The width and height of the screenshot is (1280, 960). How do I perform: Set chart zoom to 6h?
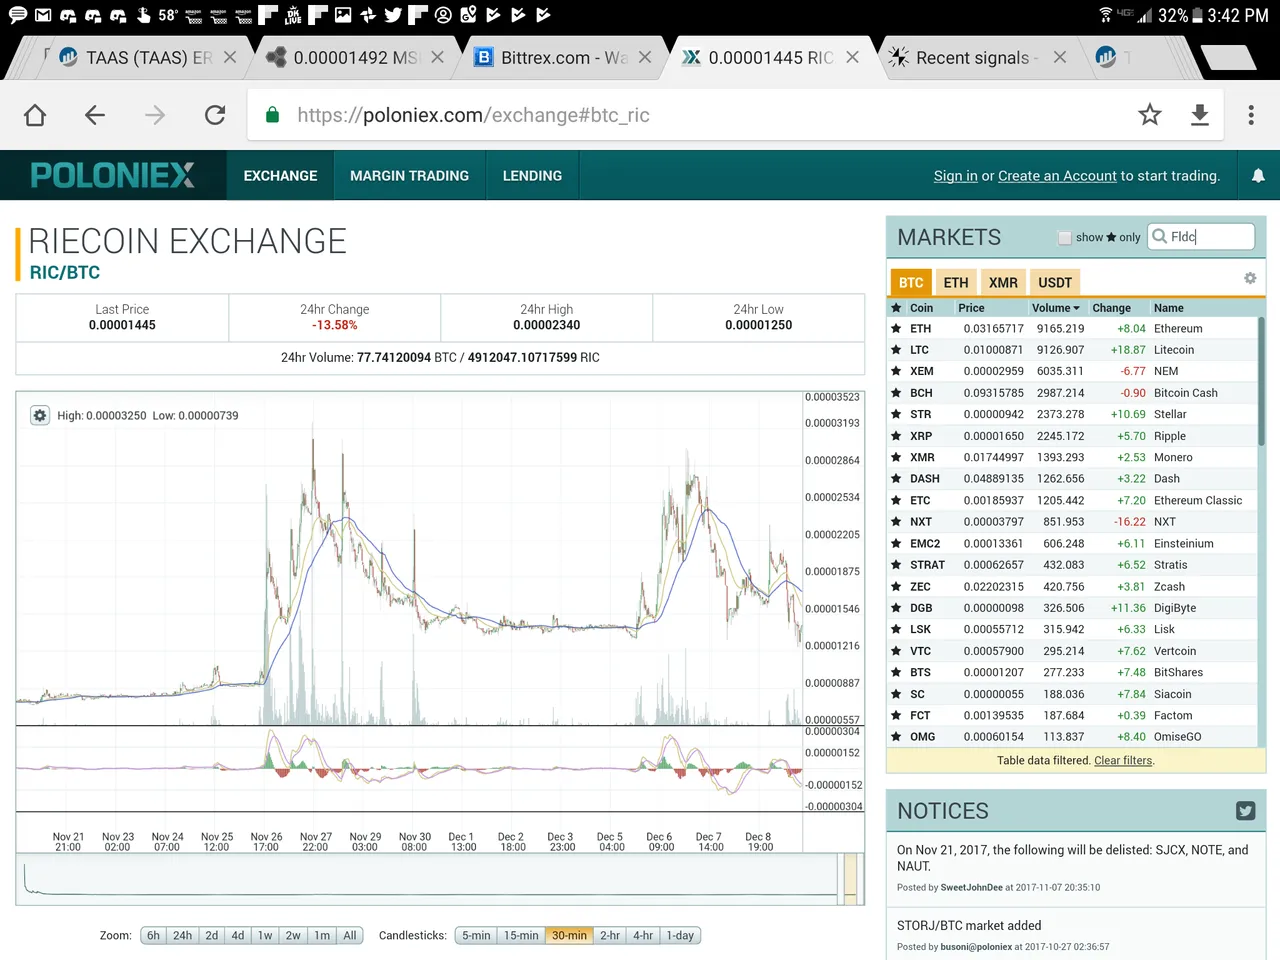tap(153, 936)
